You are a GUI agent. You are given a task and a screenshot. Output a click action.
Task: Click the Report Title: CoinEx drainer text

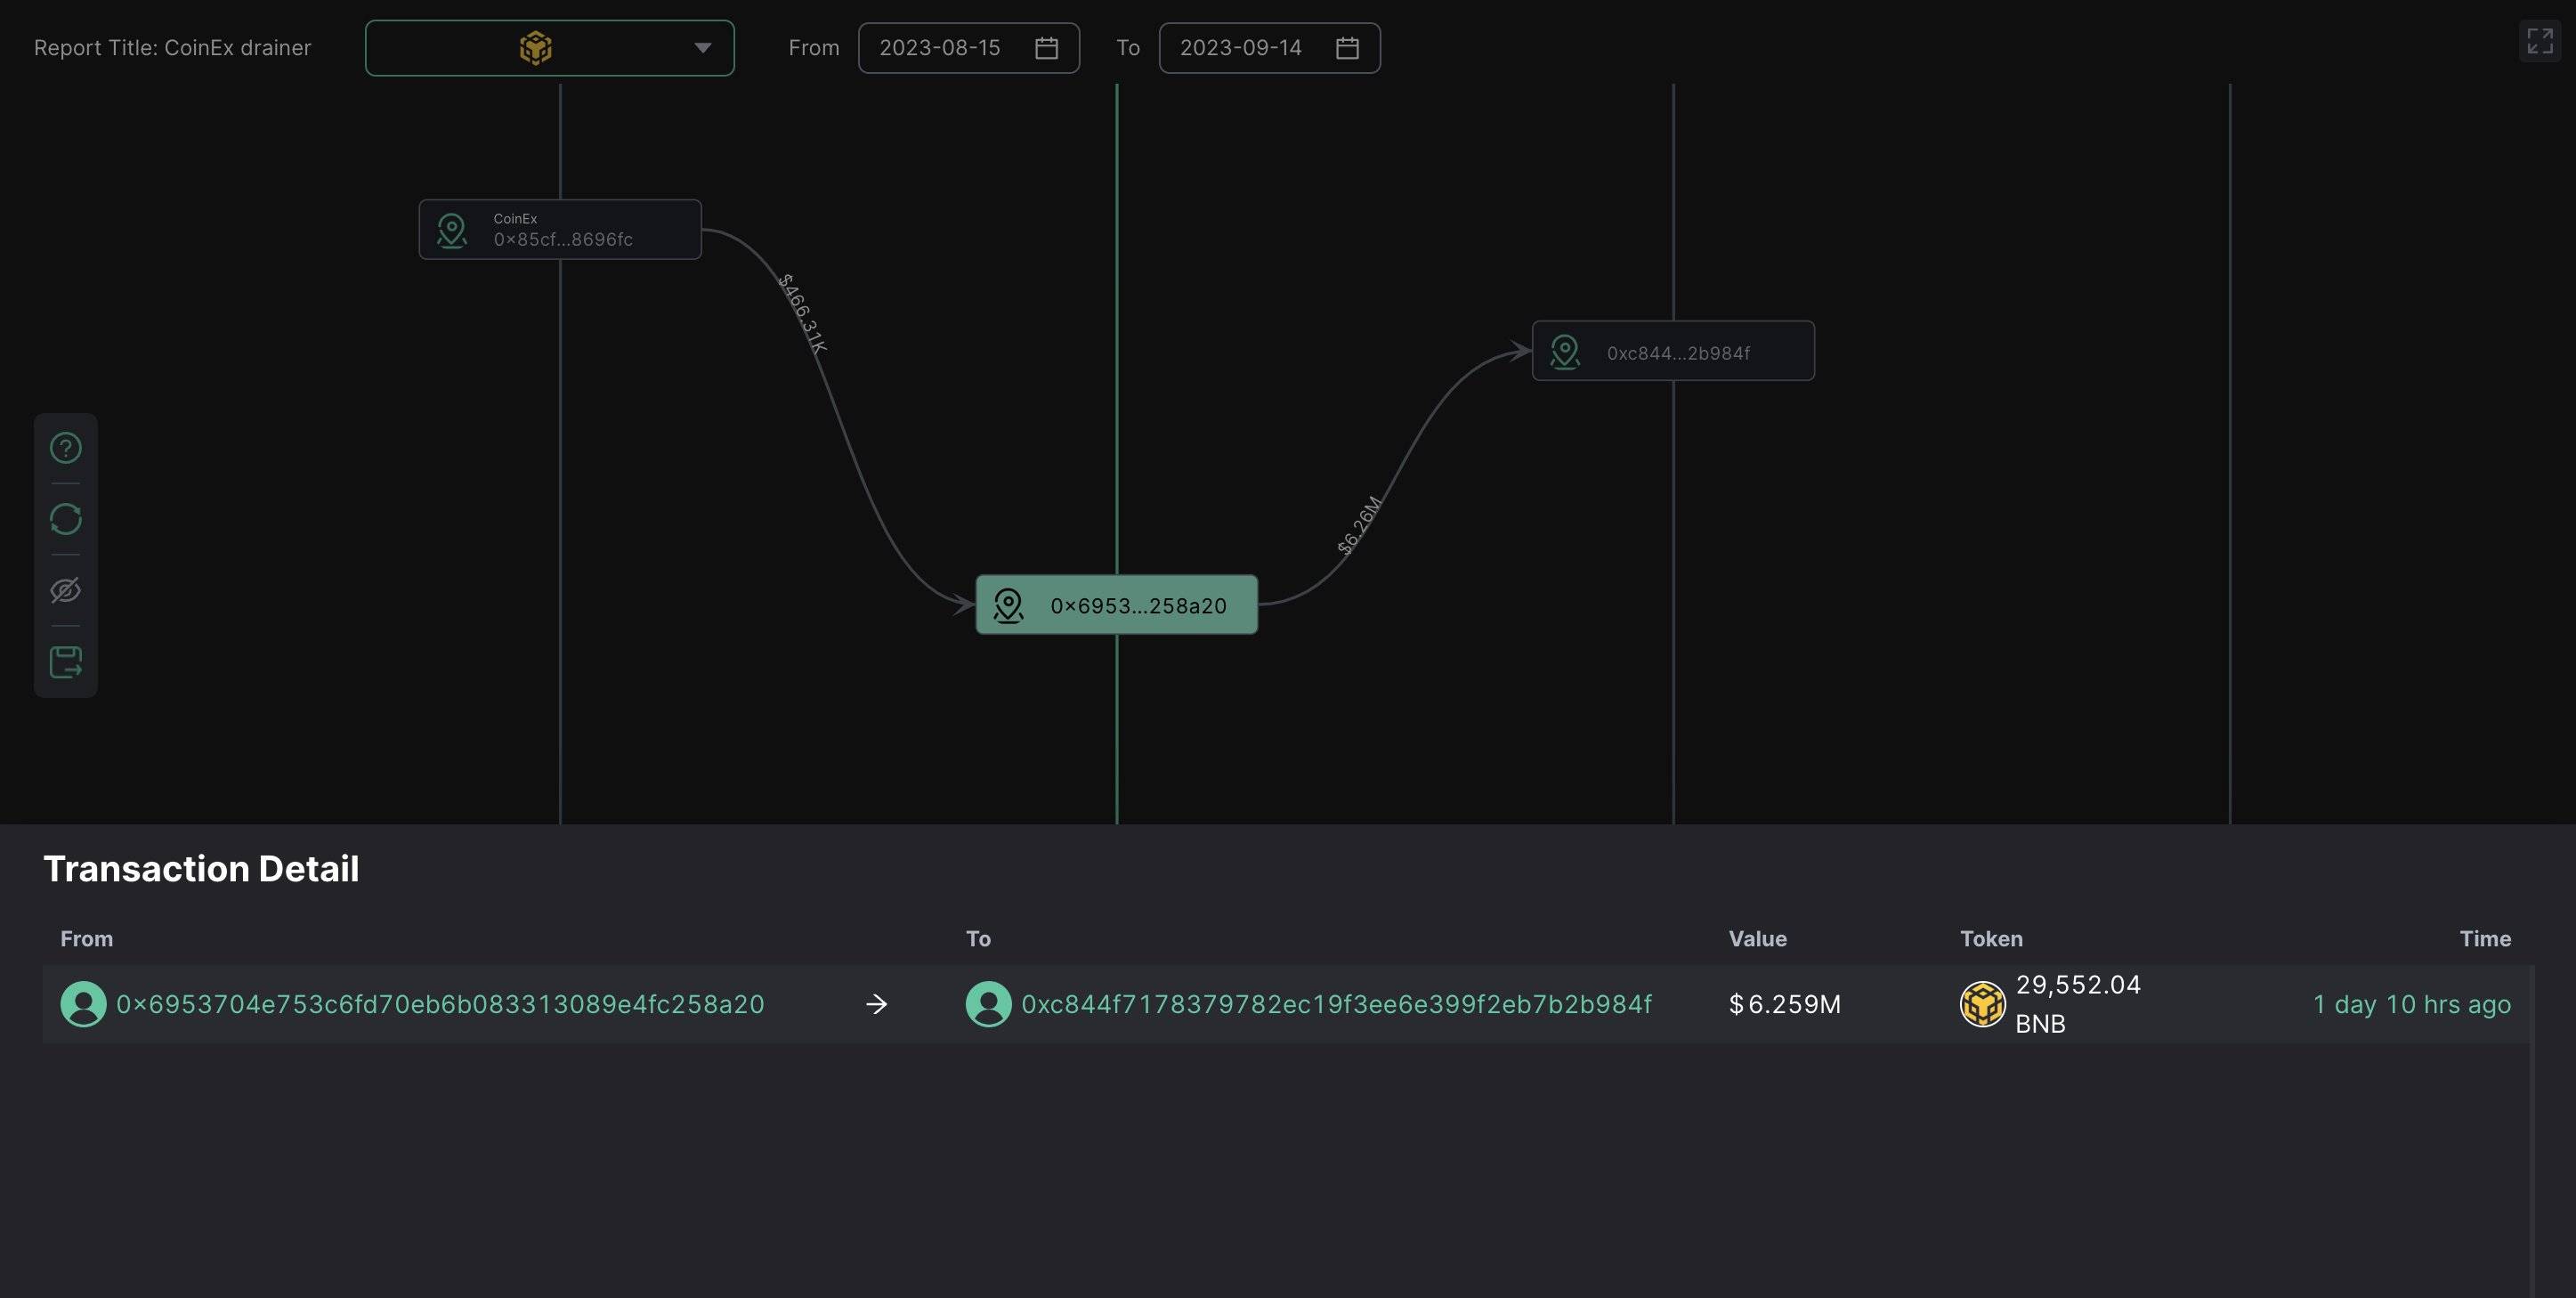(x=172, y=48)
